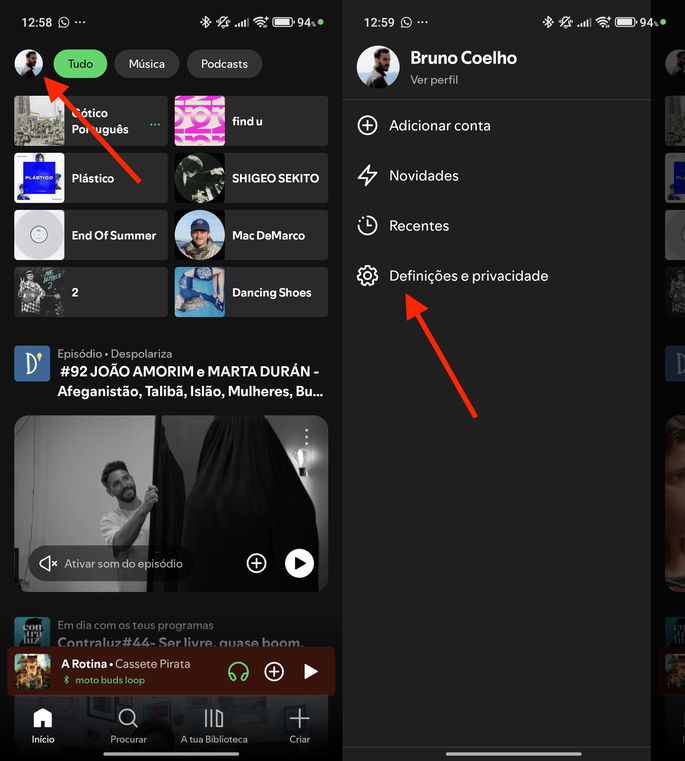Screen dimensions: 685x761
Task: Select the Podcasts filter chip
Action: [x=224, y=64]
